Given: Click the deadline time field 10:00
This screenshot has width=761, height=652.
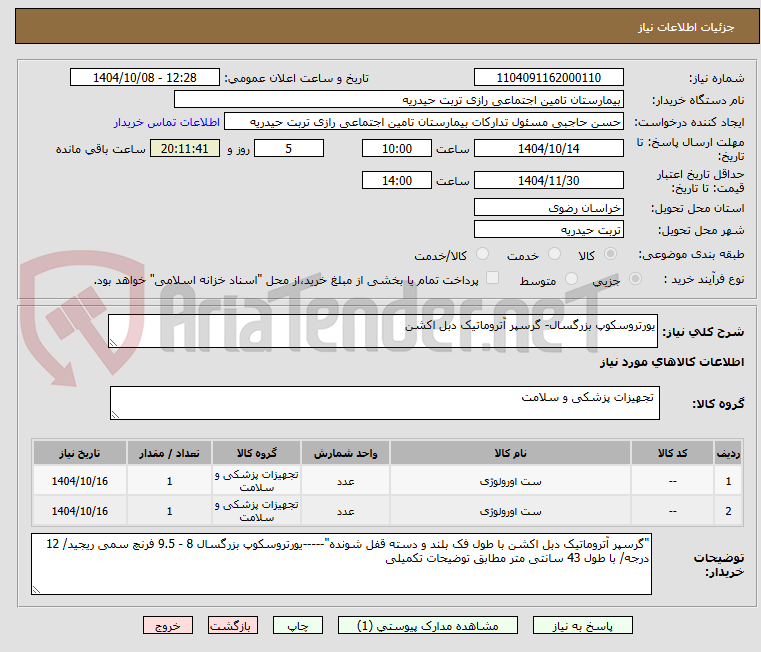Looking at the screenshot, I should click(397, 149).
